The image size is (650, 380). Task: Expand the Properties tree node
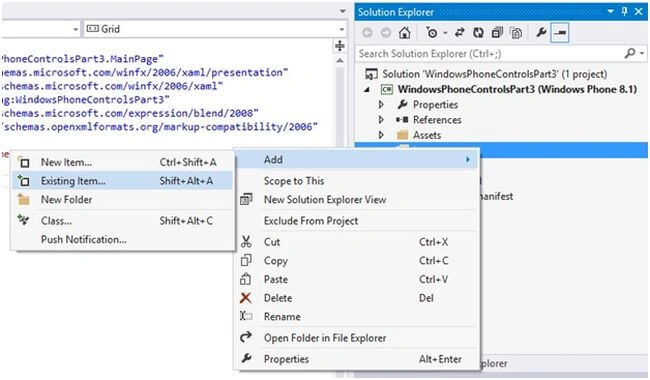(381, 104)
